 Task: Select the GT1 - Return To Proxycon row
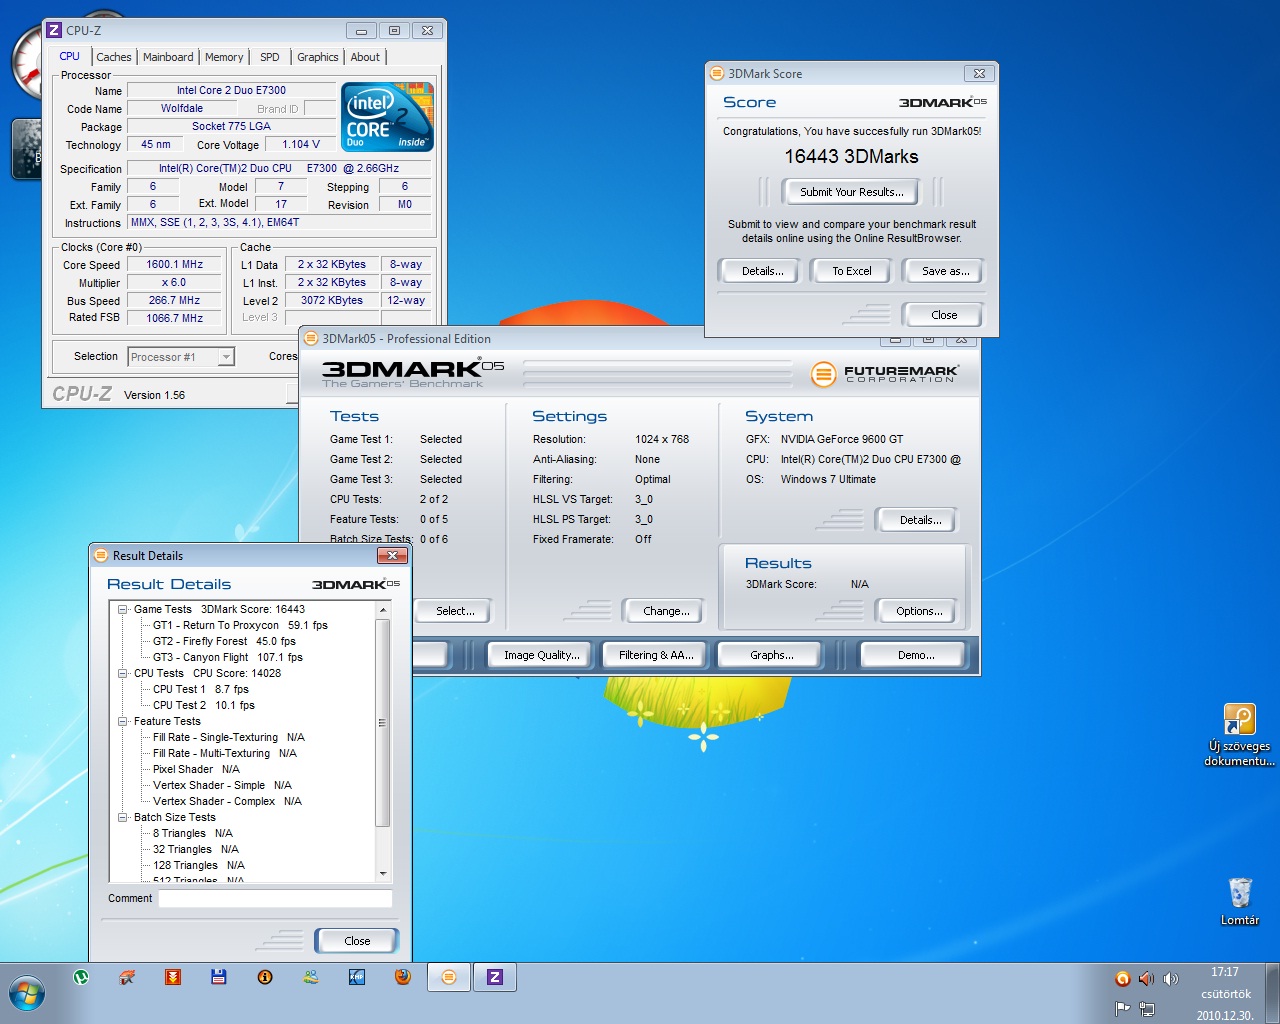(x=240, y=625)
